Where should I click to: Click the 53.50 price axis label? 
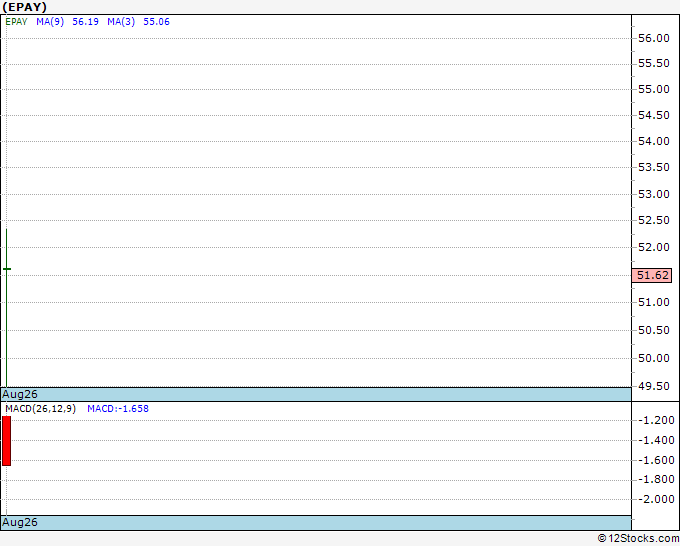point(654,167)
